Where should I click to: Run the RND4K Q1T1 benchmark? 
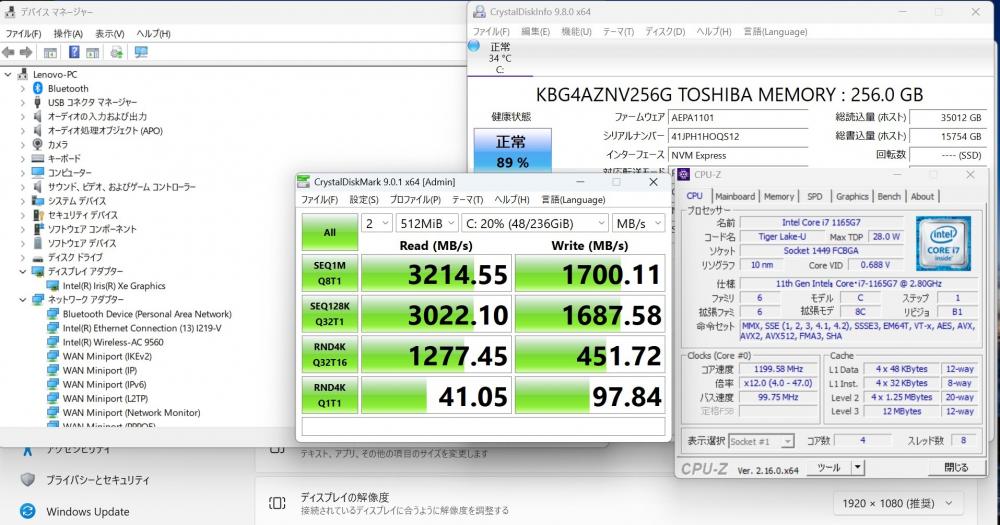coord(330,396)
